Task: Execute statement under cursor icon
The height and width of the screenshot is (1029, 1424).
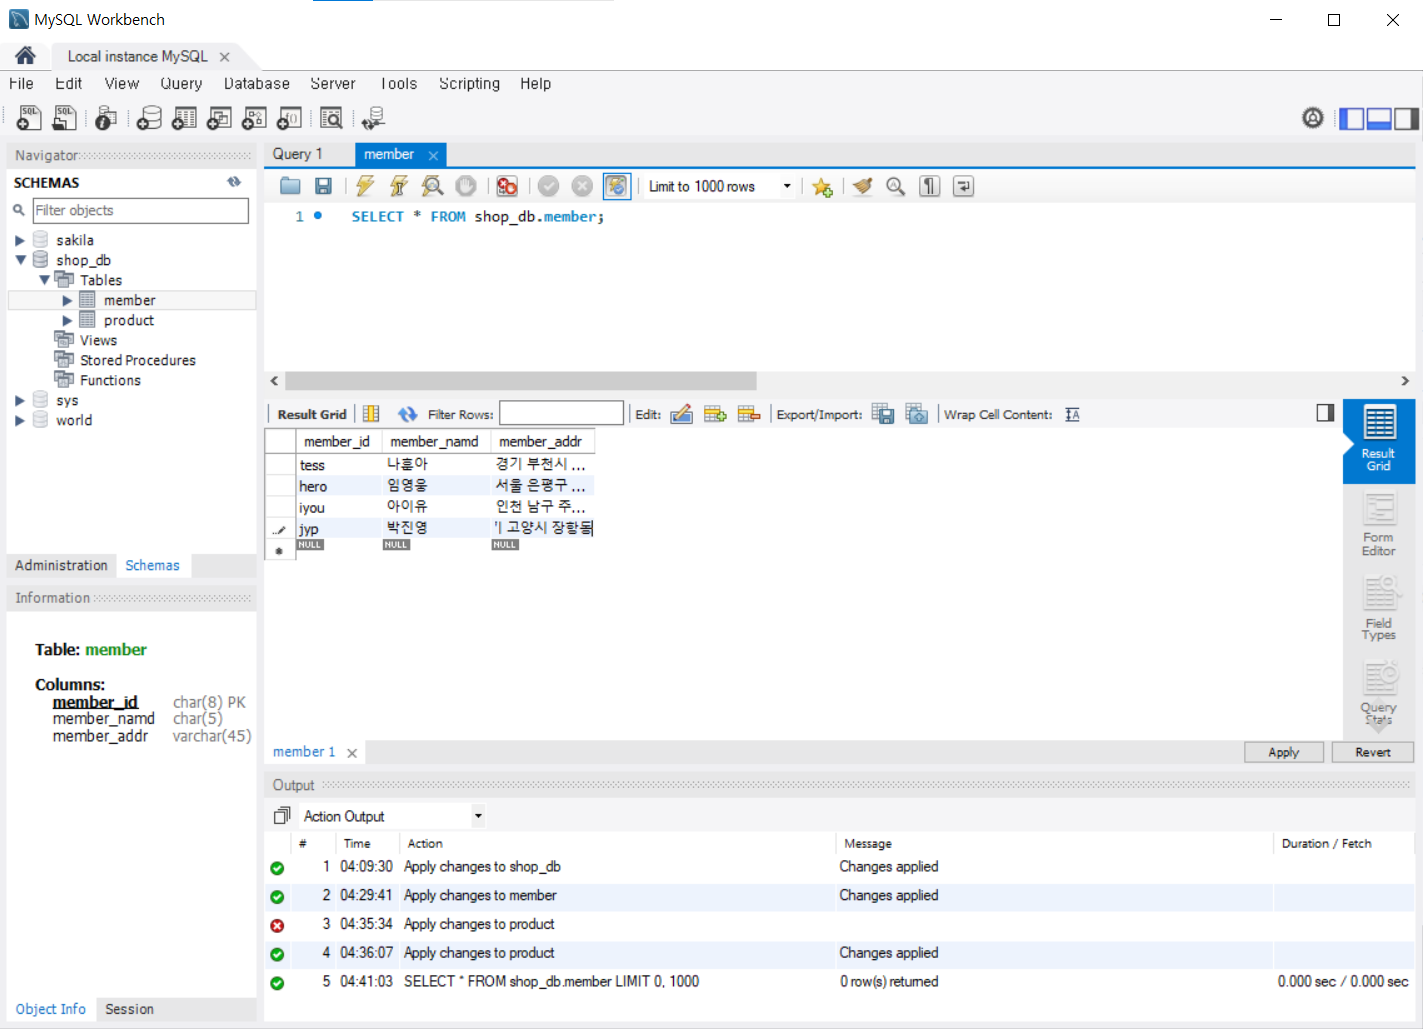Action: 398,186
